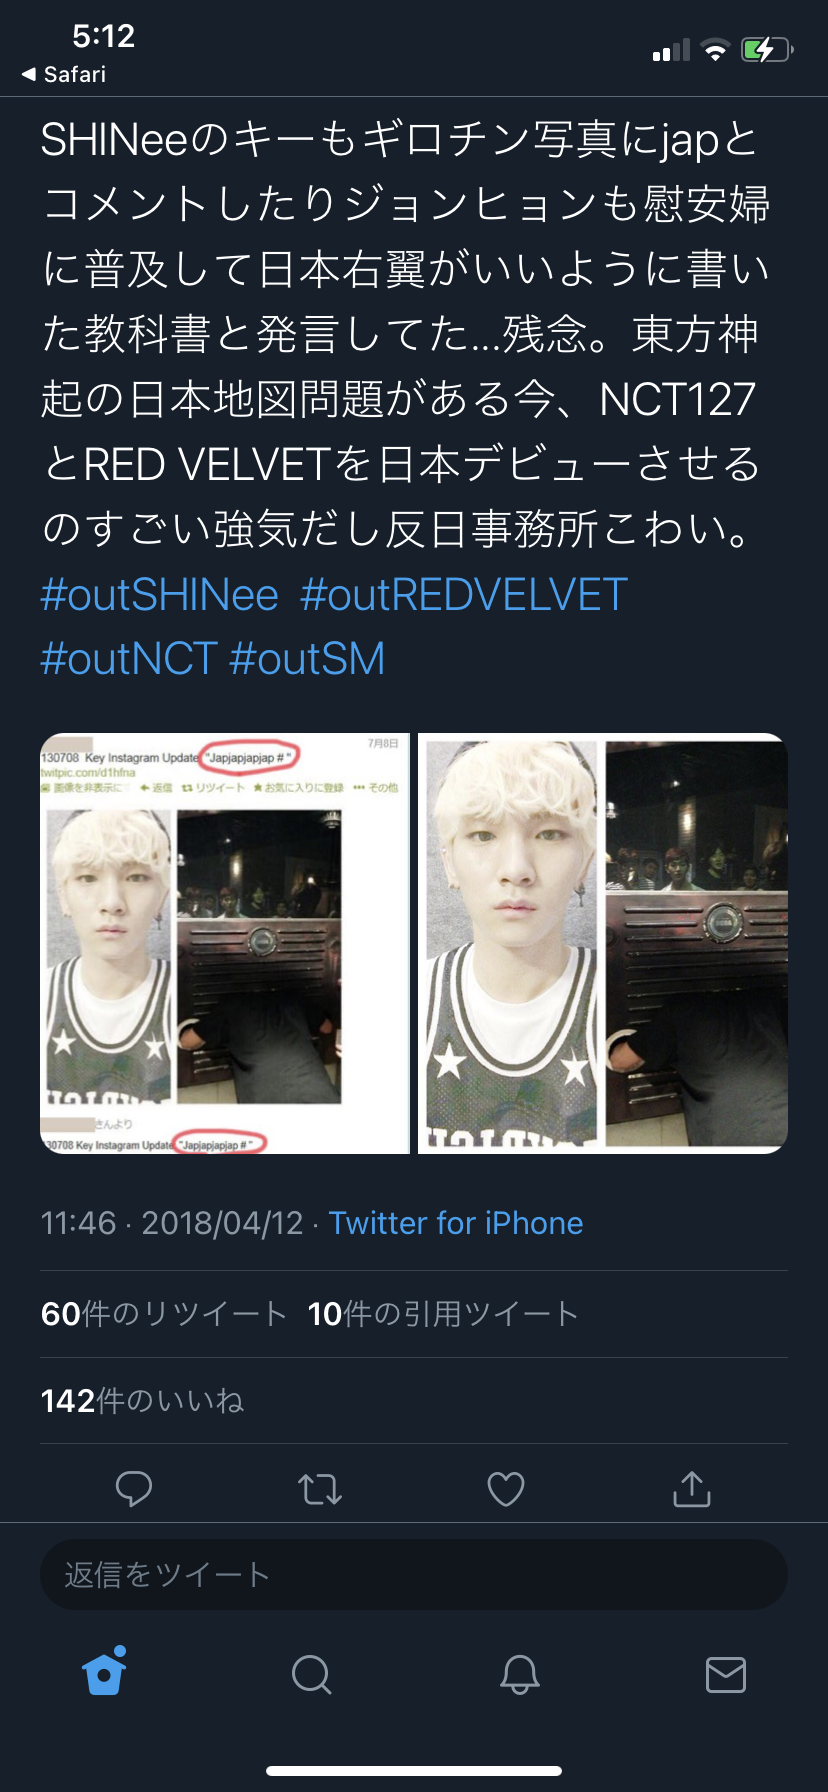Tap the reply tweet input field
The height and width of the screenshot is (1792, 828).
414,1574
